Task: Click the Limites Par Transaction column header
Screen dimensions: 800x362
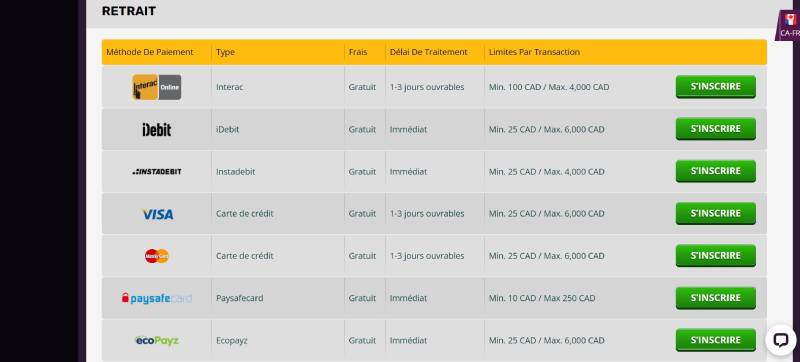Action: point(534,52)
